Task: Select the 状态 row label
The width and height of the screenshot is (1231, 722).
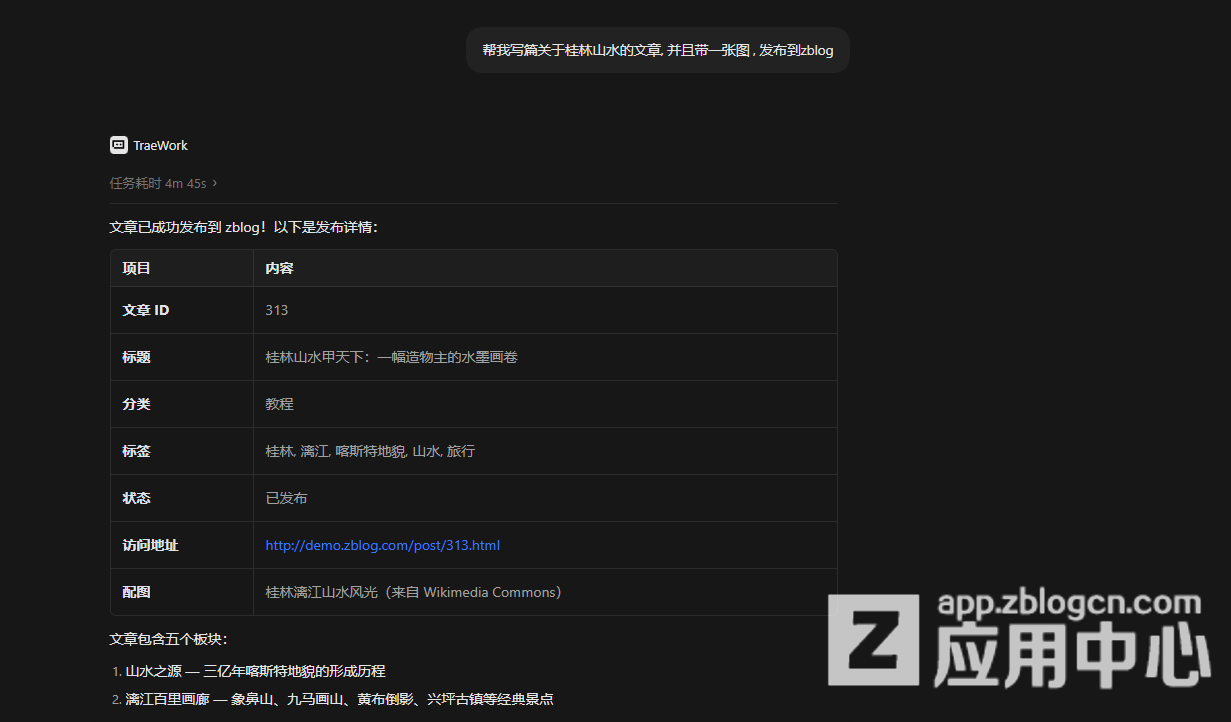Action: (x=136, y=498)
